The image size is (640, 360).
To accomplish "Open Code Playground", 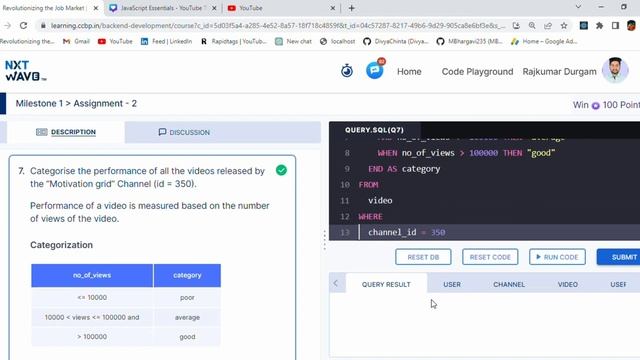I will tap(477, 71).
